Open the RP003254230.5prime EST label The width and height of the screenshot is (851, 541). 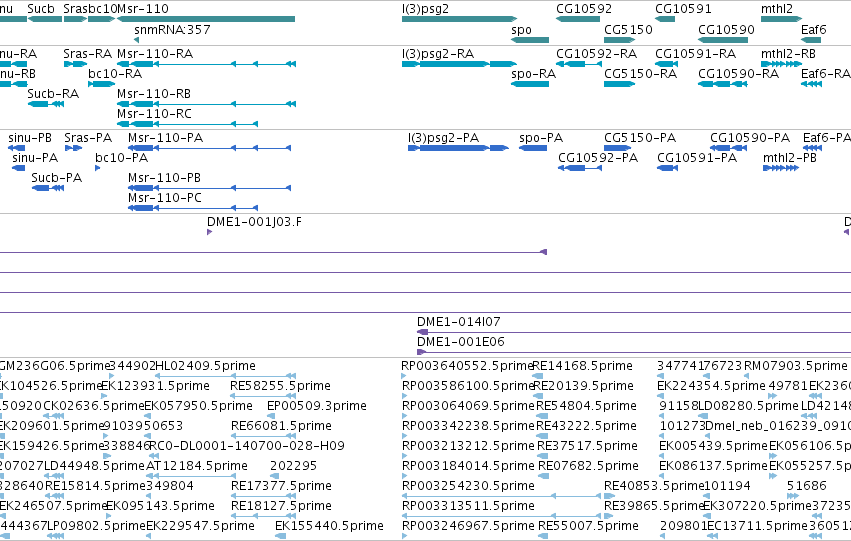click(x=468, y=486)
